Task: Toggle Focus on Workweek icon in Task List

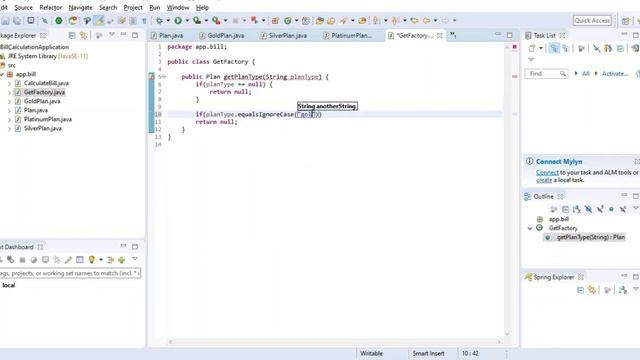Action: (582, 48)
